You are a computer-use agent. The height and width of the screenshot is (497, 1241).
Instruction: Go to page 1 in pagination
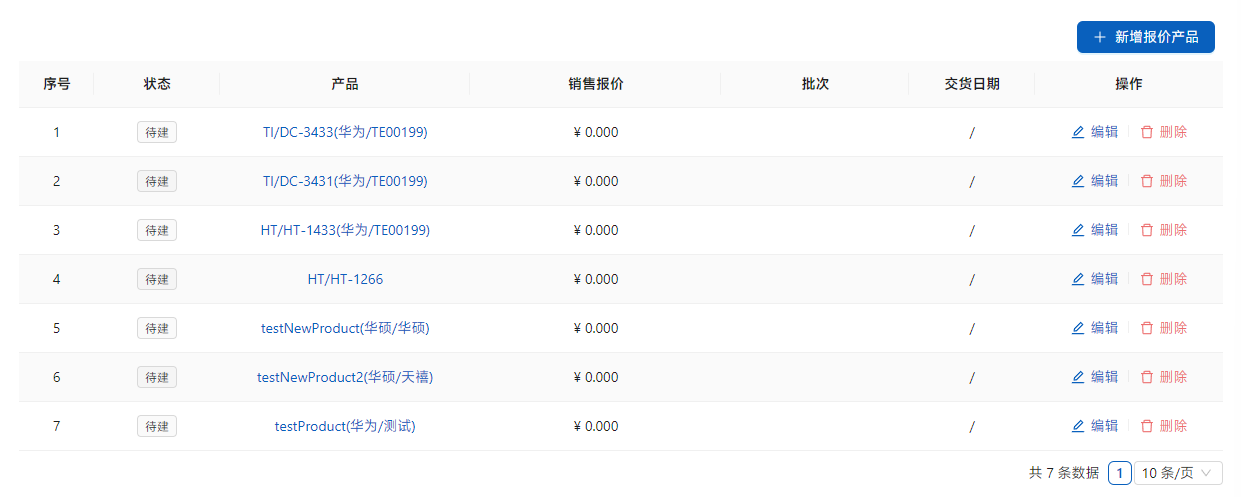(1120, 473)
